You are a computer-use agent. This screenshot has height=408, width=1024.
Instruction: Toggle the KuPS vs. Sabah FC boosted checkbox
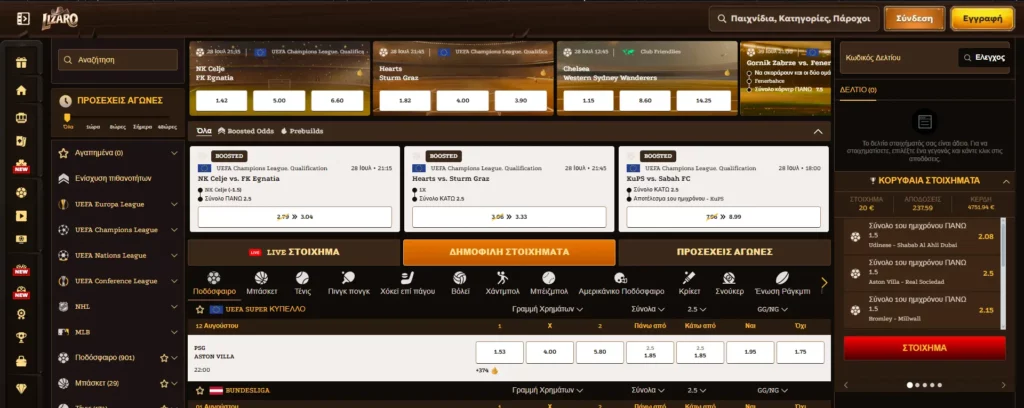click(631, 156)
